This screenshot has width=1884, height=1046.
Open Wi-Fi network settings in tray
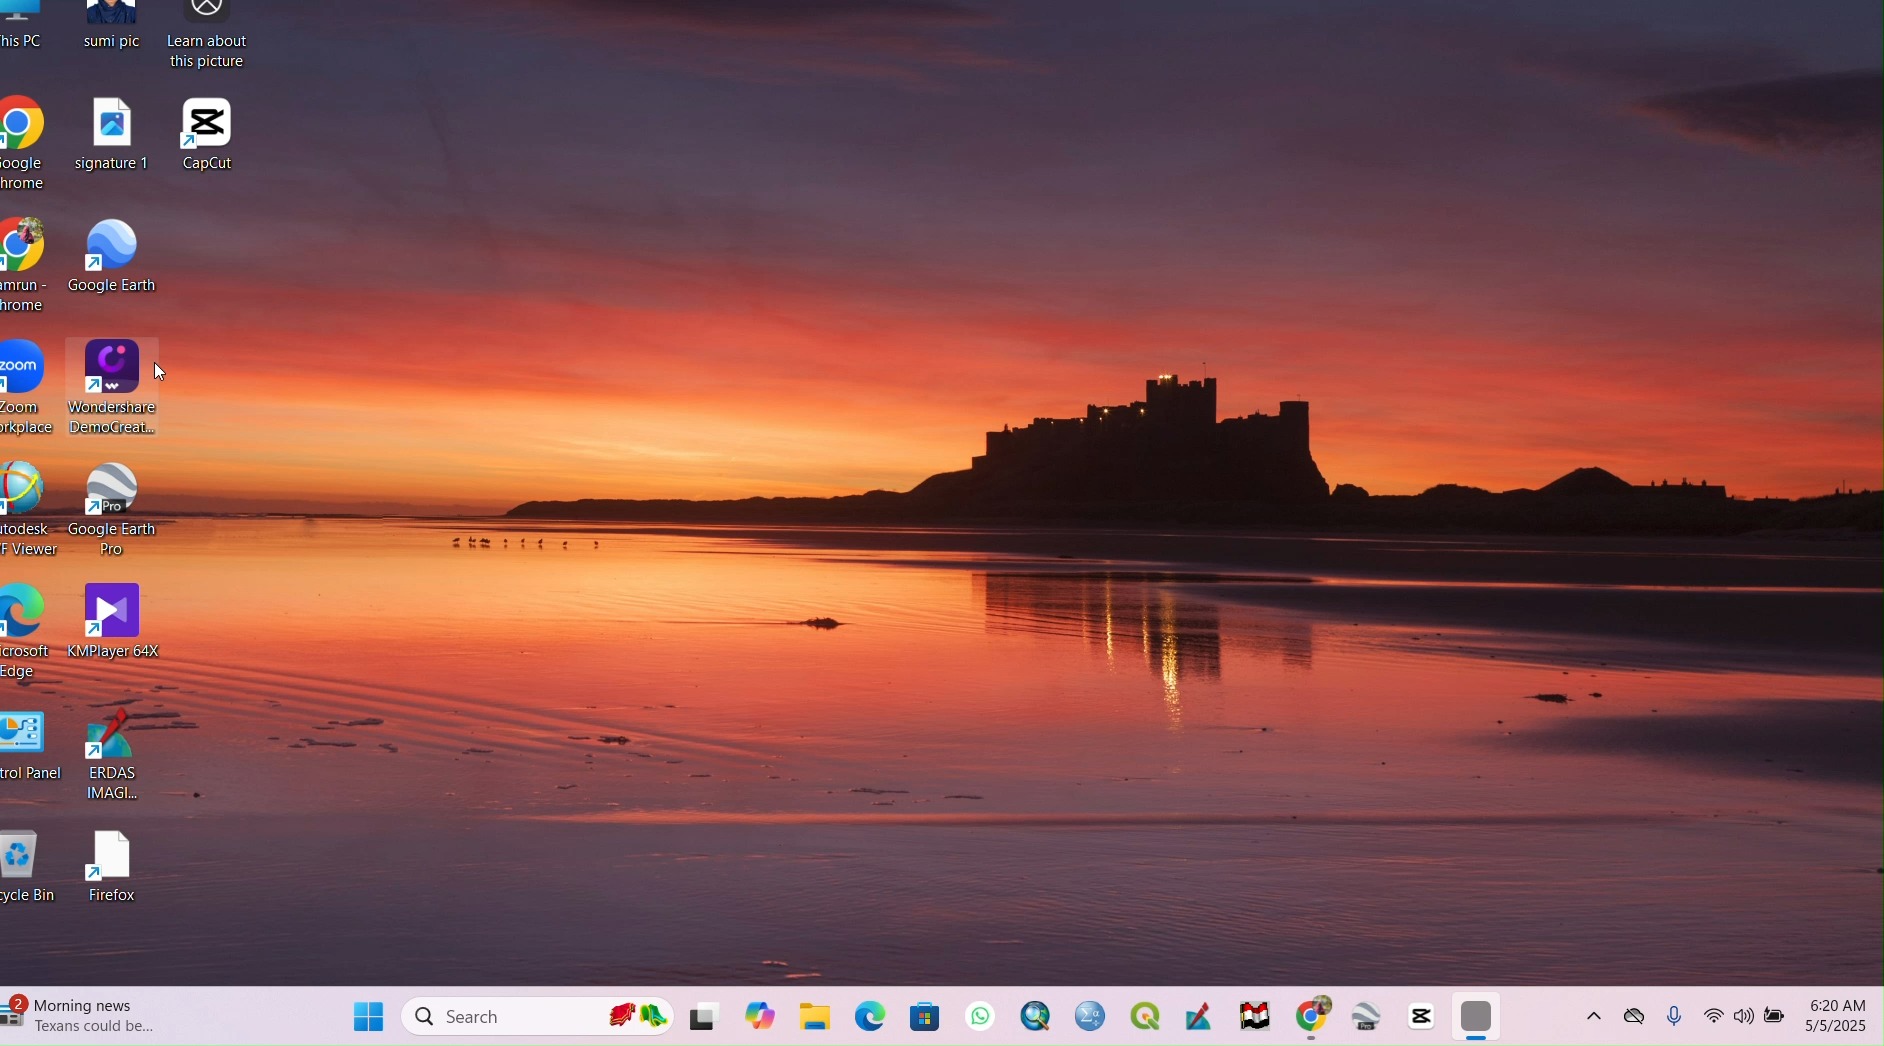[x=1716, y=1017]
